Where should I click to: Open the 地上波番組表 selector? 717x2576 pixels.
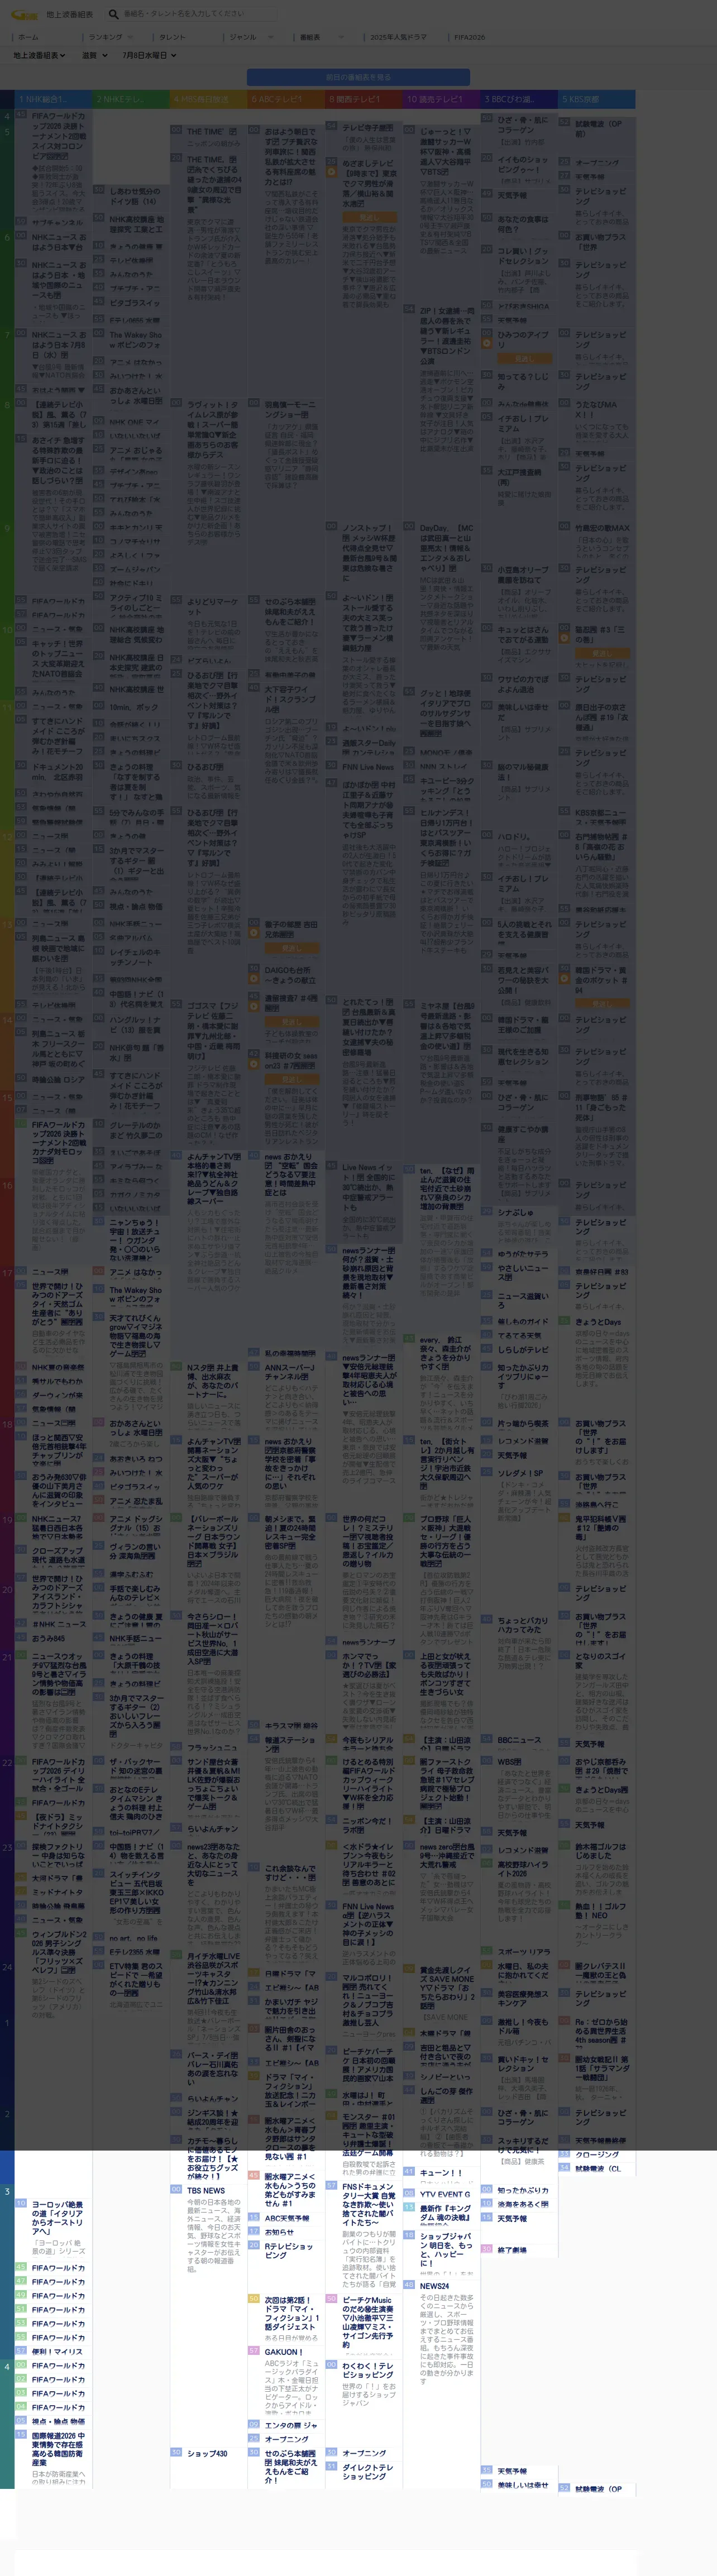[x=39, y=56]
